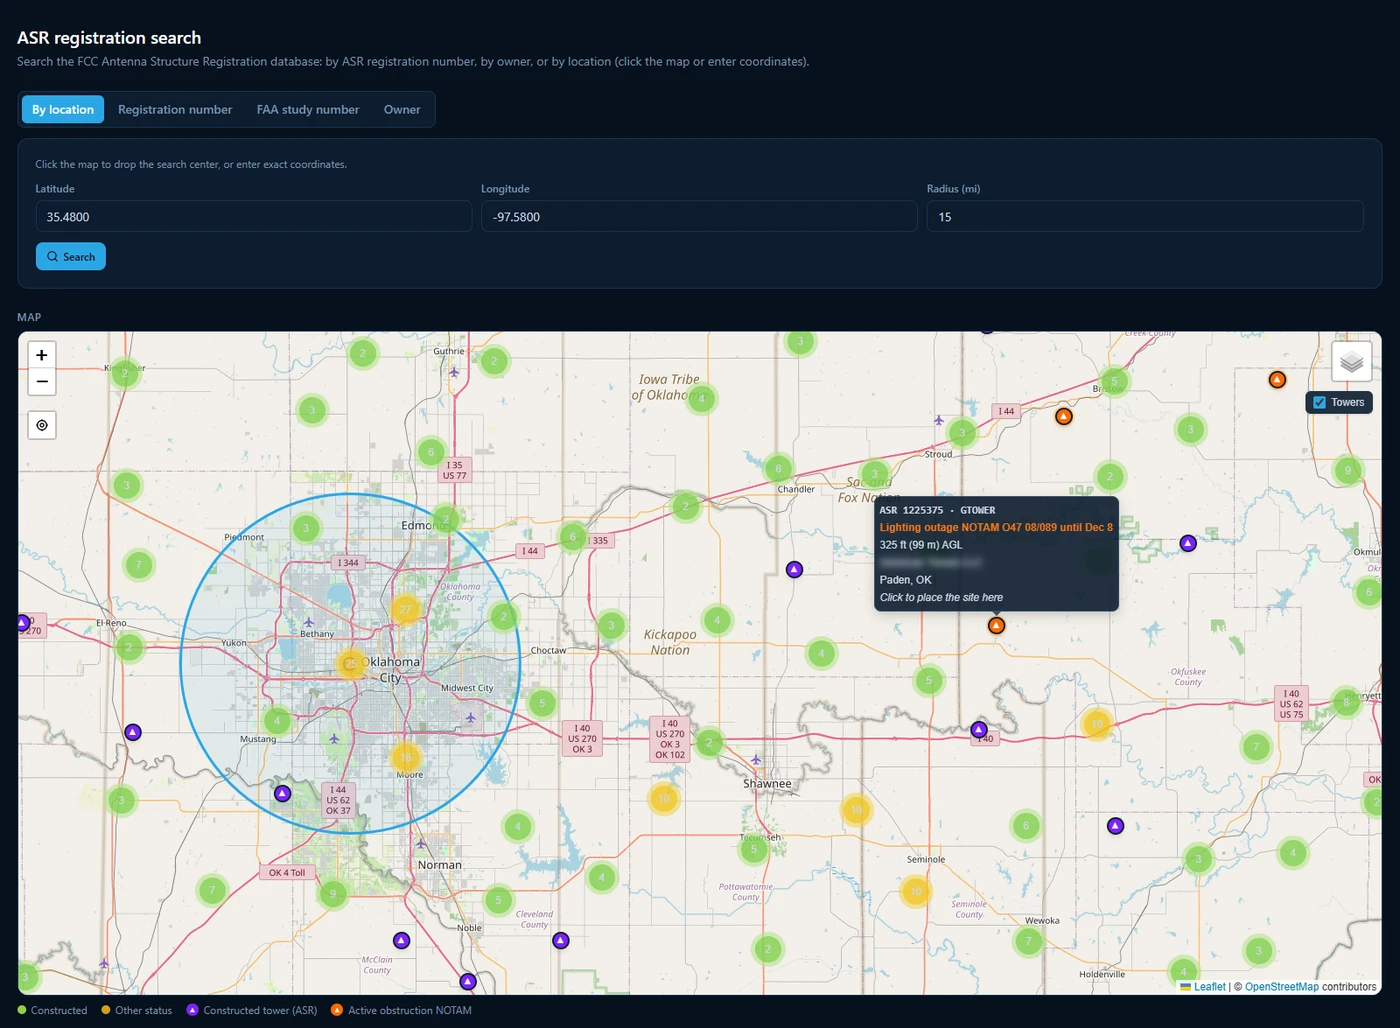This screenshot has width=1400, height=1028.
Task: Focus the Longitude input field
Action: tap(699, 217)
